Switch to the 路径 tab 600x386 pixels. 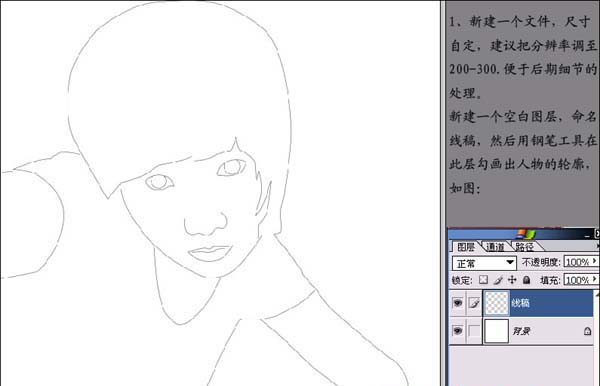coord(524,247)
